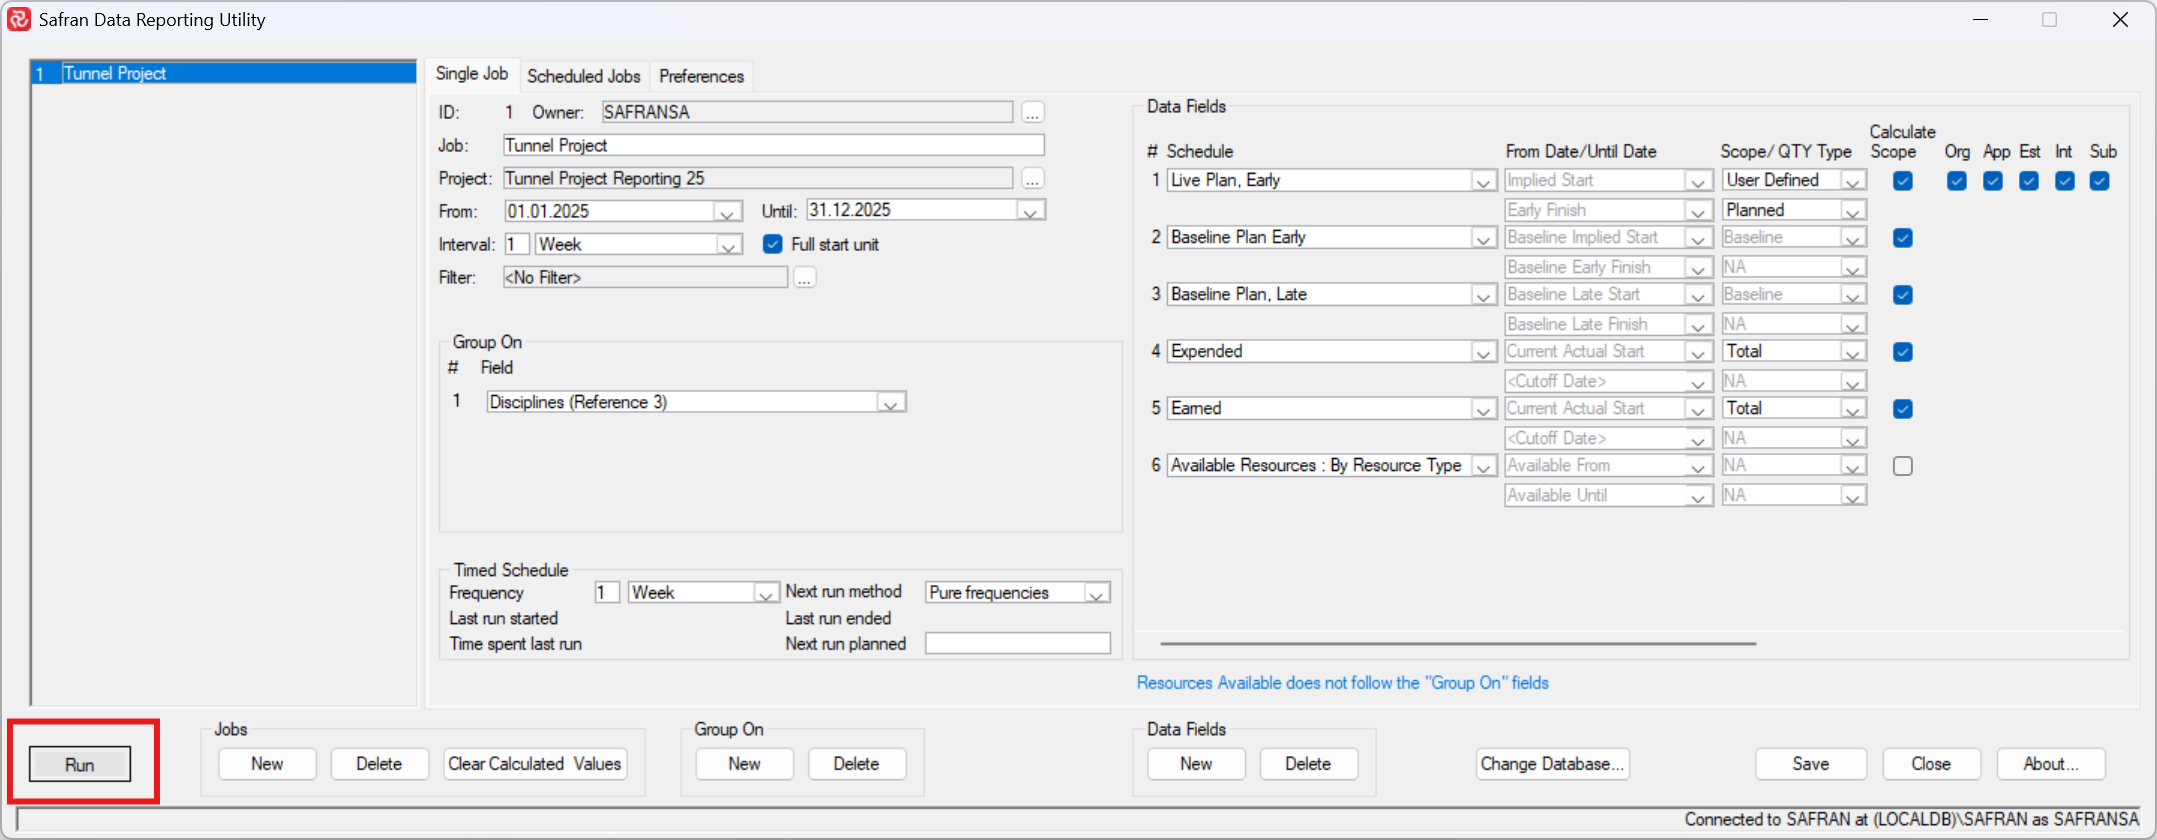Click the Close button at bottom
This screenshot has width=2157, height=840.
(1931, 763)
